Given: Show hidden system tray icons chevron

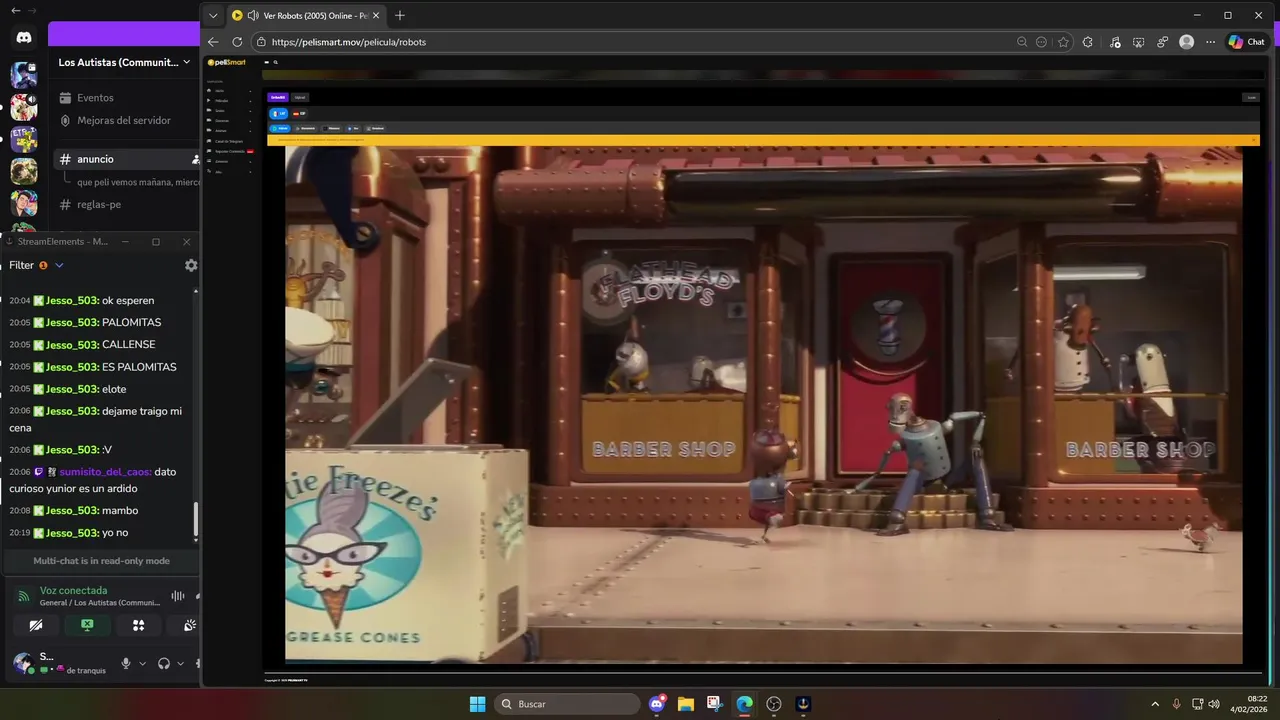Looking at the screenshot, I should pyautogui.click(x=1155, y=704).
